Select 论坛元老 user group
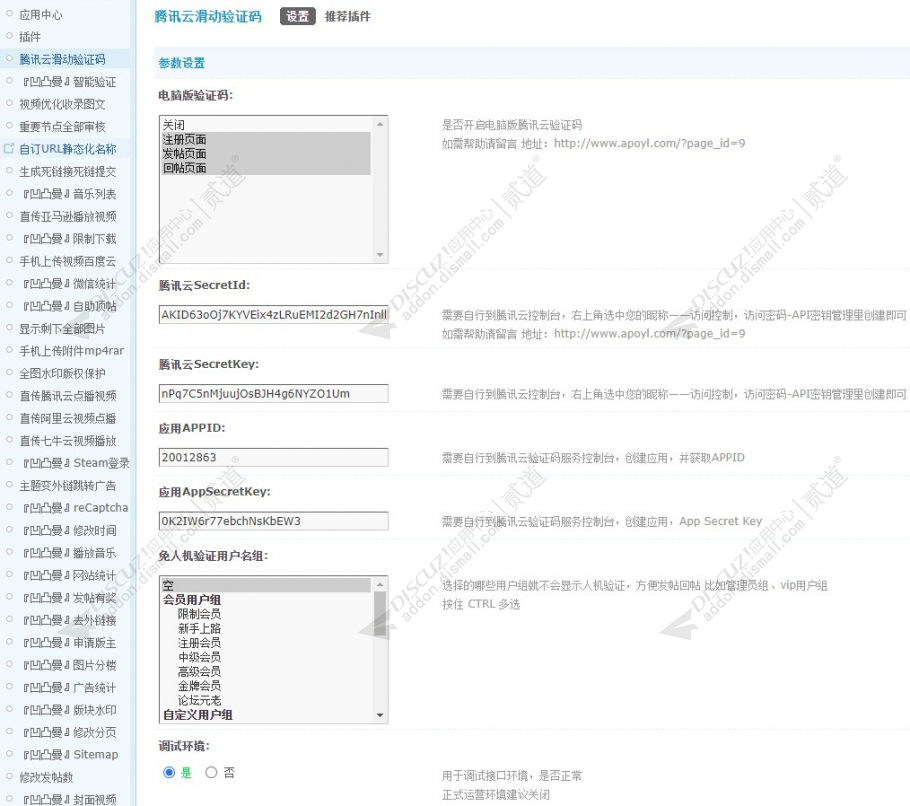910x806 pixels. (x=199, y=700)
